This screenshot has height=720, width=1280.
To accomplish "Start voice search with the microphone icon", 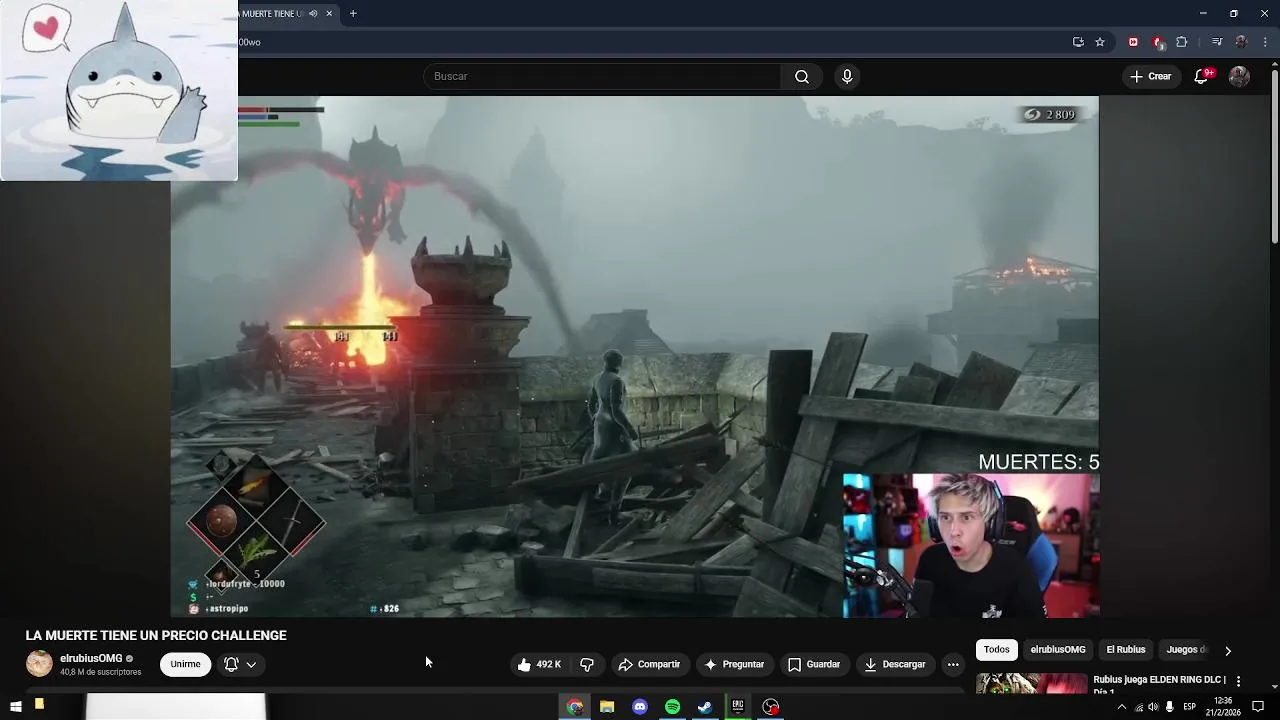I will (x=847, y=76).
